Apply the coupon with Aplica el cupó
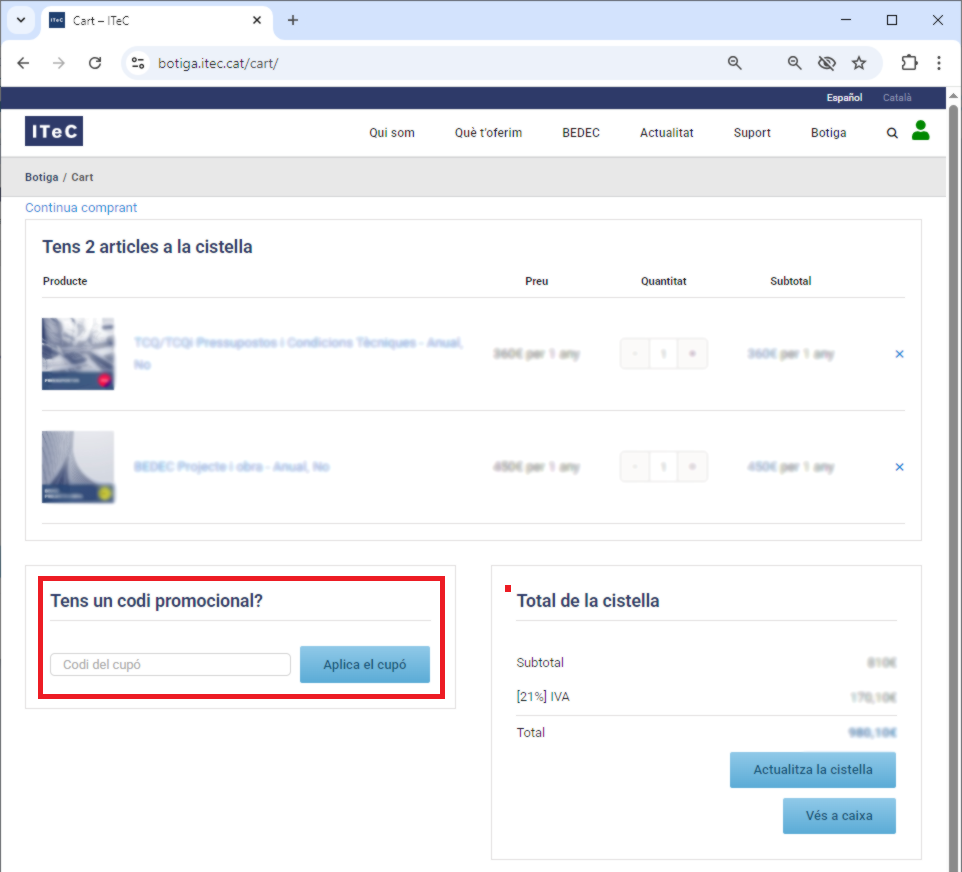The height and width of the screenshot is (872, 962). tap(365, 665)
